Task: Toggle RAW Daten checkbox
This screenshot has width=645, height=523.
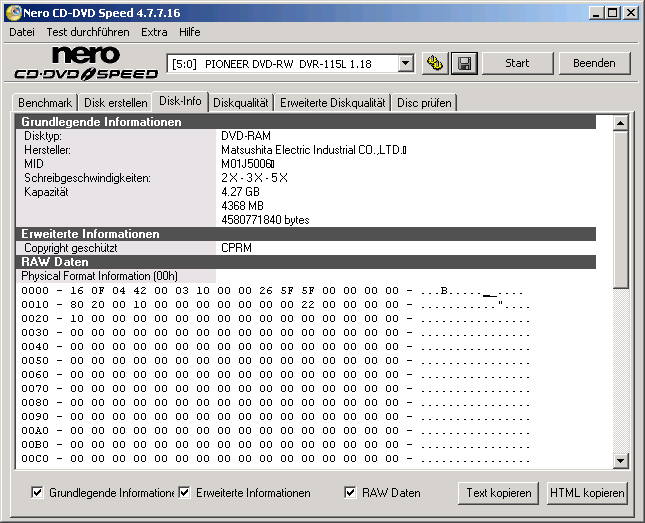Action: click(350, 492)
